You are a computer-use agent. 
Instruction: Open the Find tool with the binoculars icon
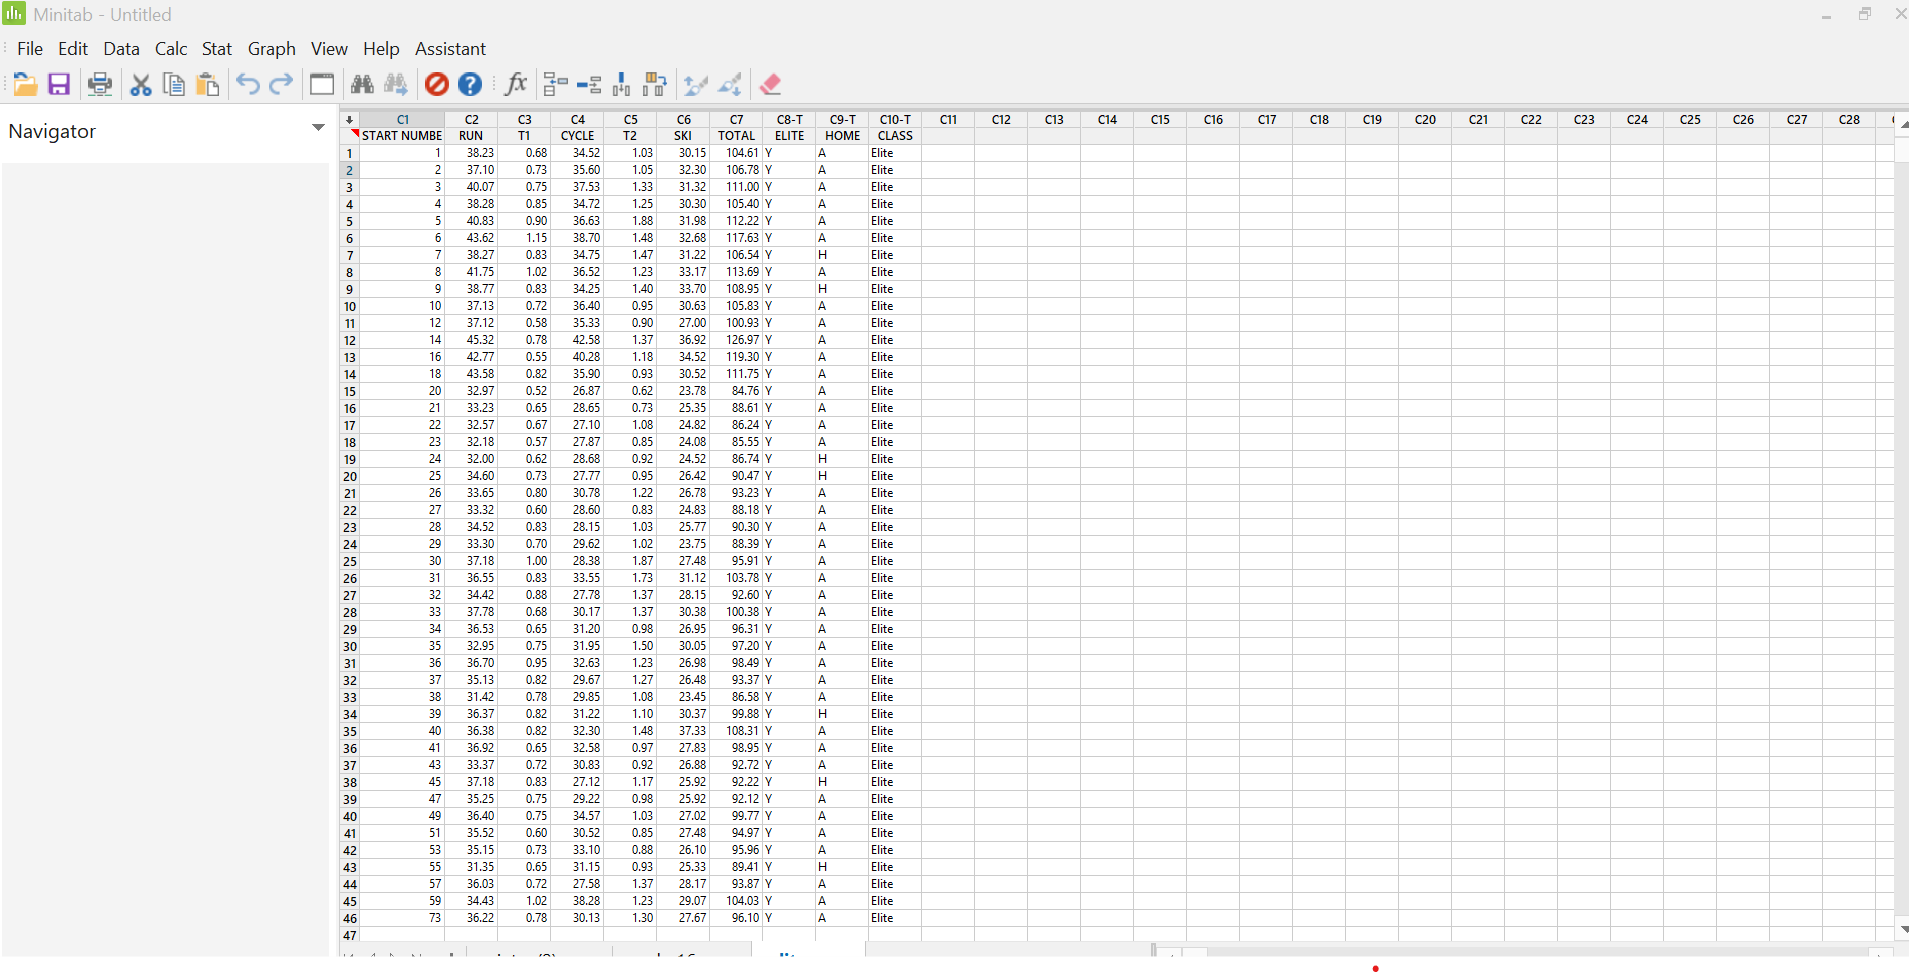point(363,84)
